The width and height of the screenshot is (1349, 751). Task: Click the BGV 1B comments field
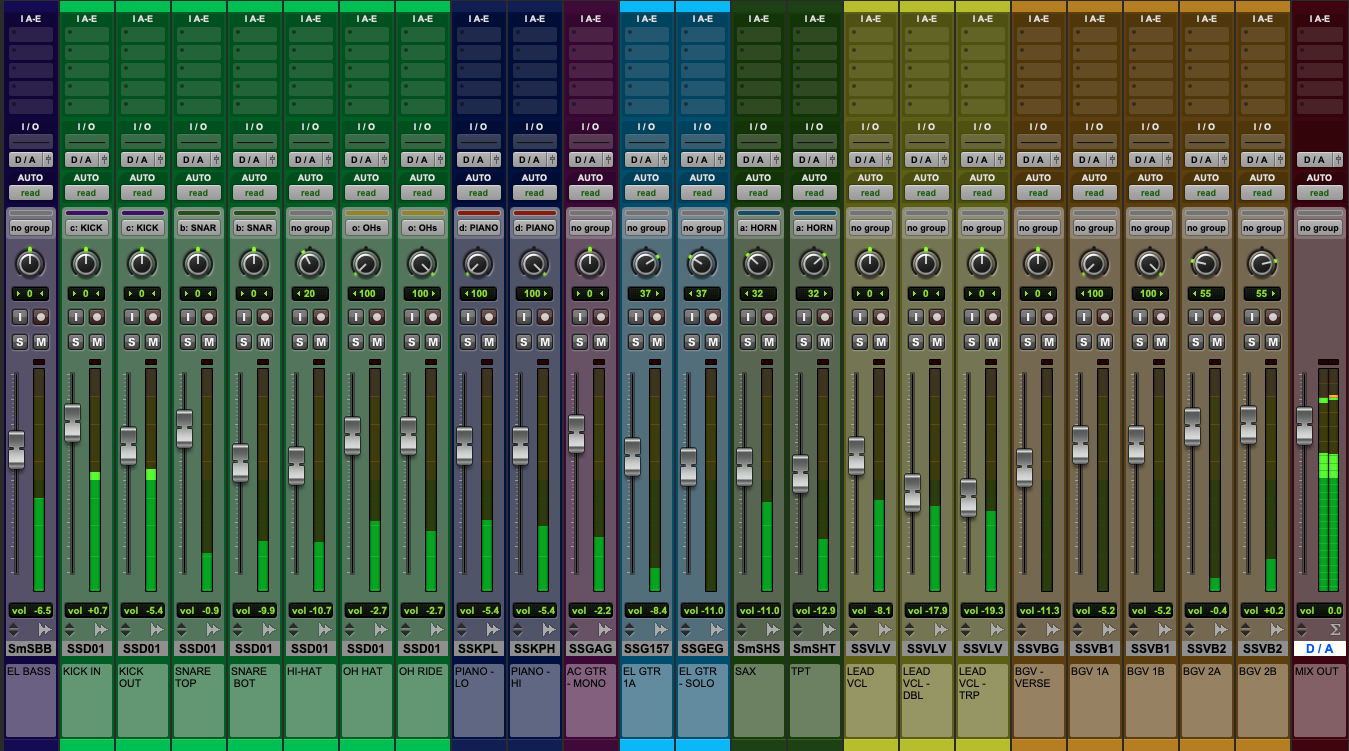click(1151, 702)
